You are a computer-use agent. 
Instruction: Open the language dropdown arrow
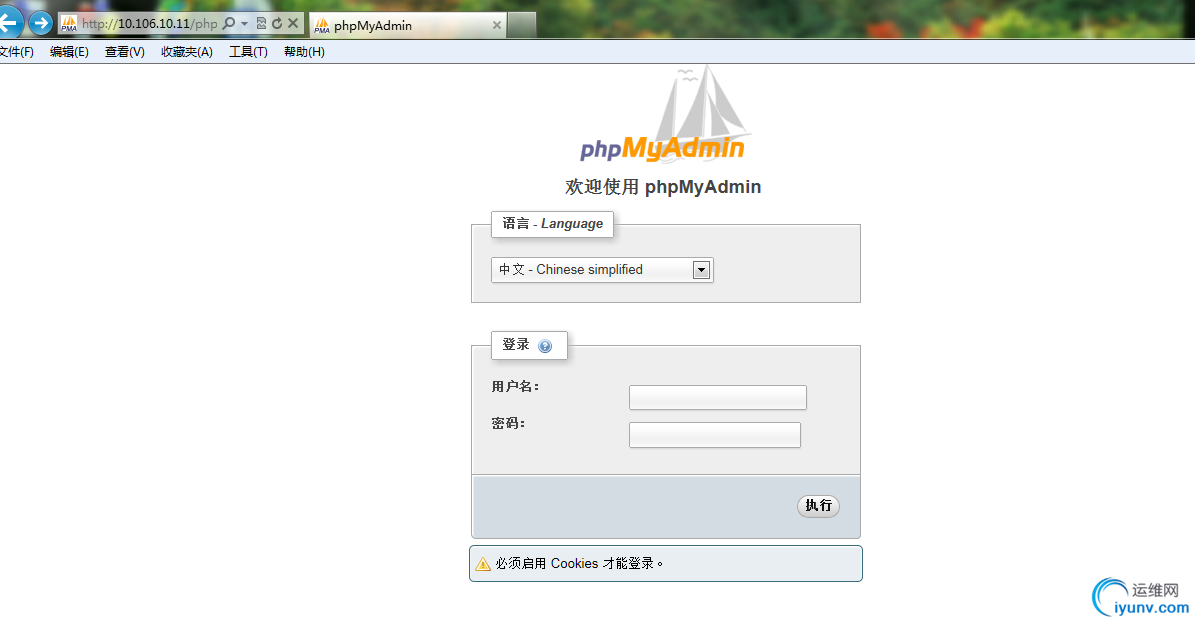click(x=701, y=270)
